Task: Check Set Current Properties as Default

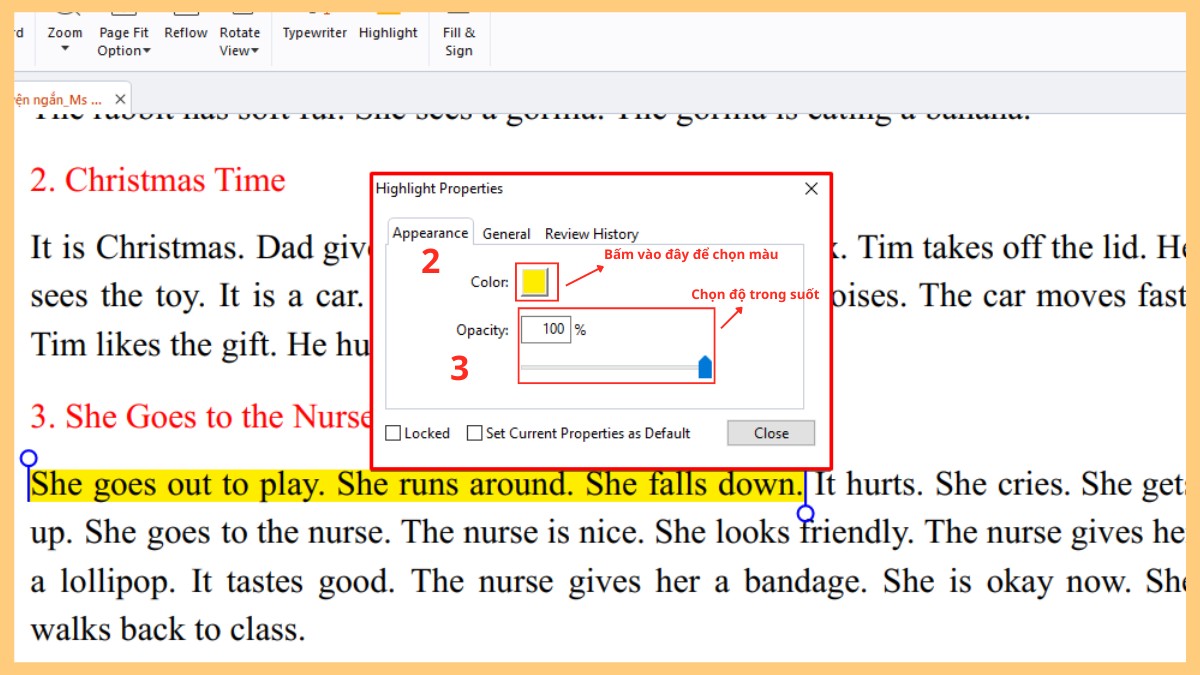Action: pos(475,434)
